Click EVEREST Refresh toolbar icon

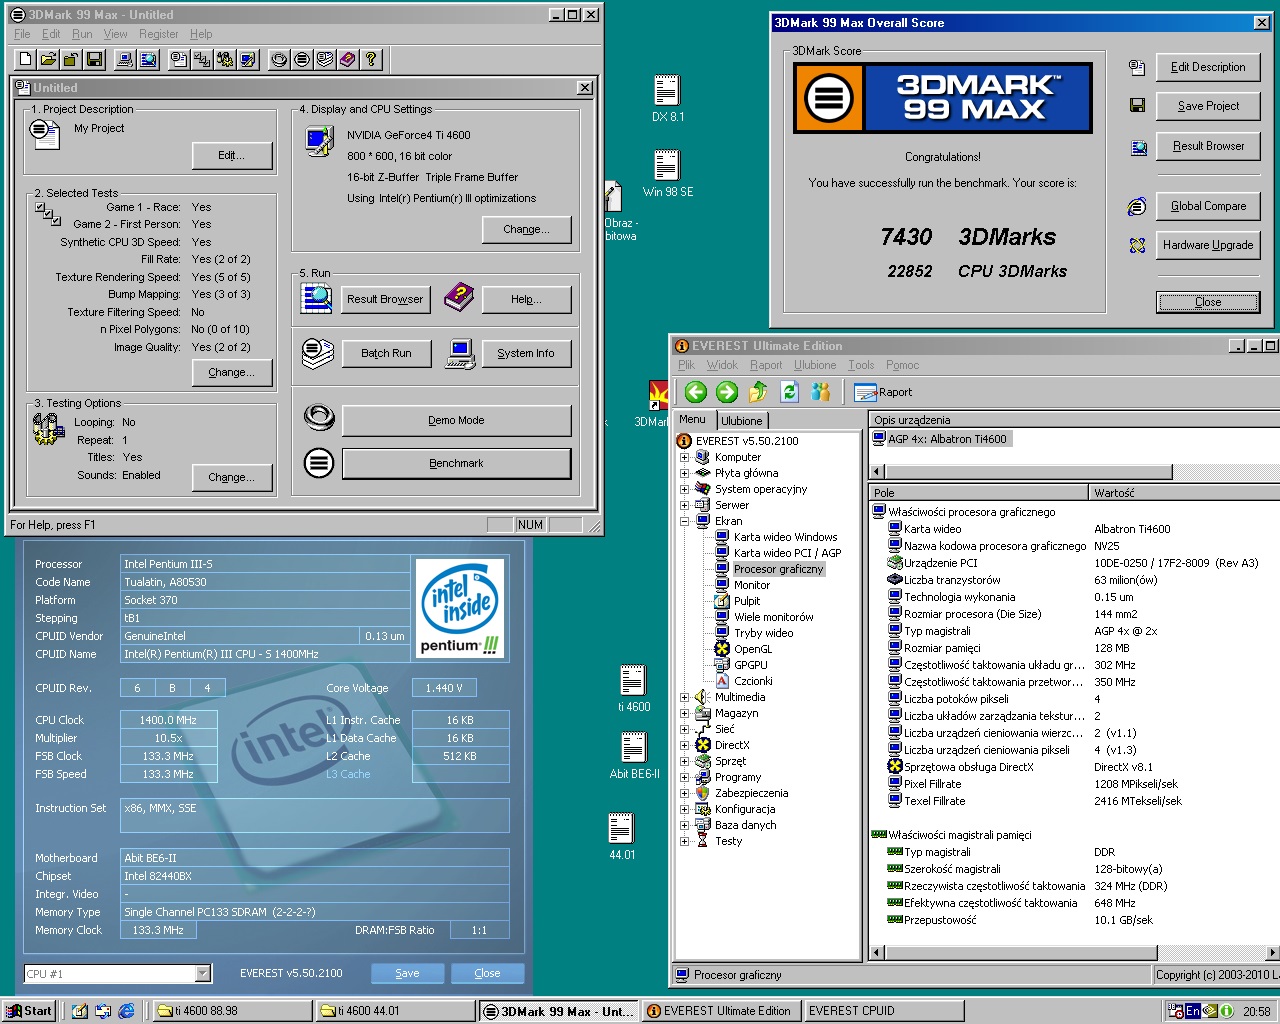pos(790,392)
